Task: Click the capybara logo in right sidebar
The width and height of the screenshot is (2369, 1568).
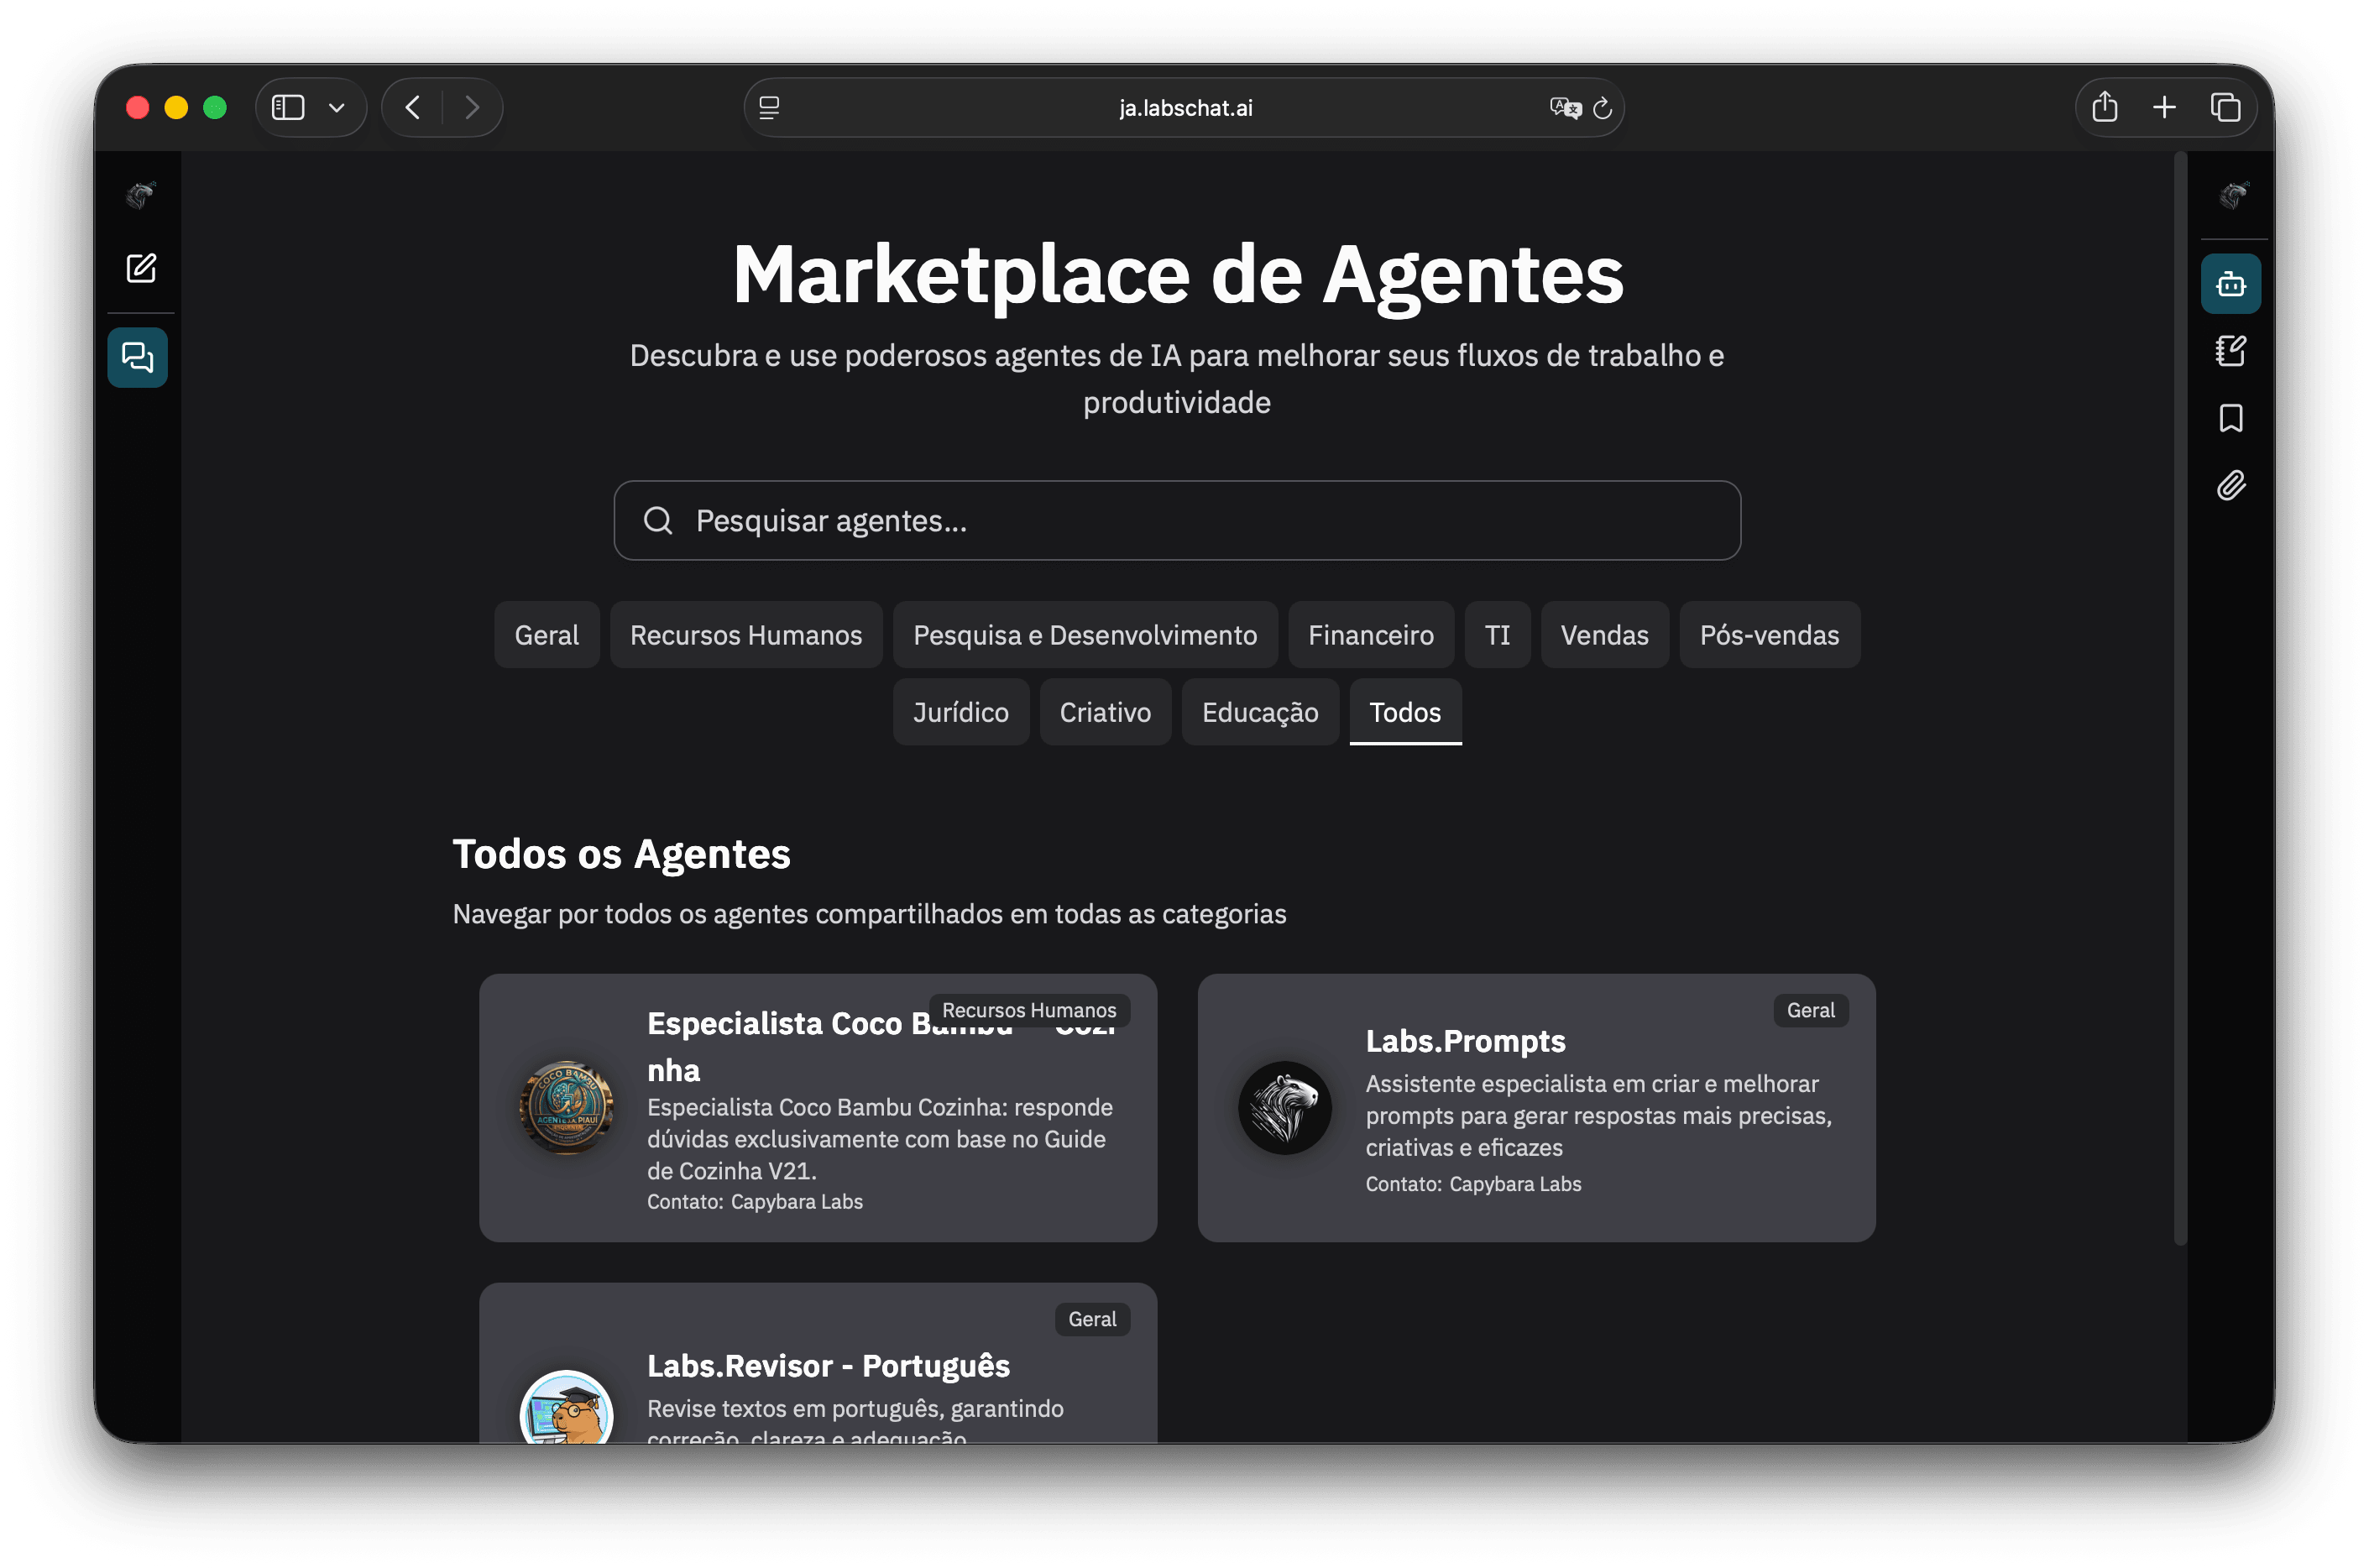Action: 2233,195
